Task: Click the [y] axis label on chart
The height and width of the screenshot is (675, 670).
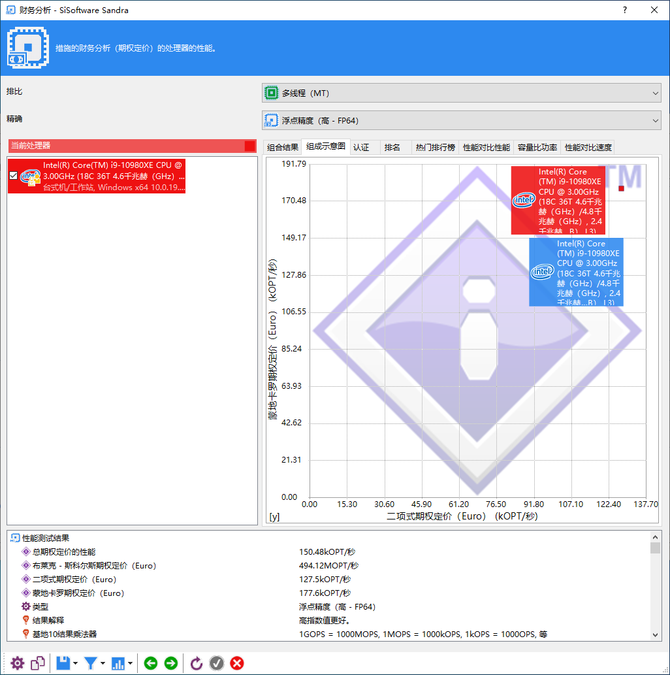Action: click(274, 517)
